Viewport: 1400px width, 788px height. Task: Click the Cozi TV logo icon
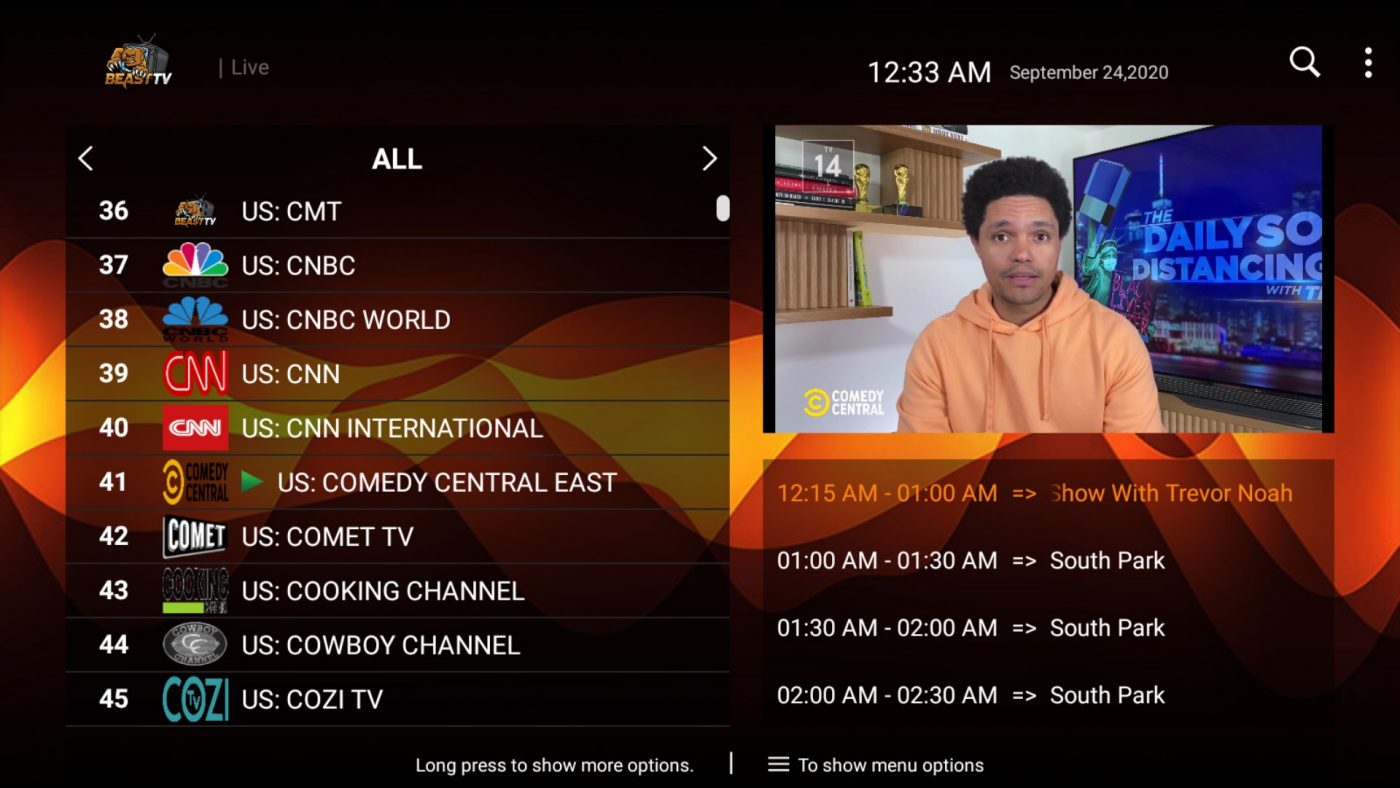[195, 699]
